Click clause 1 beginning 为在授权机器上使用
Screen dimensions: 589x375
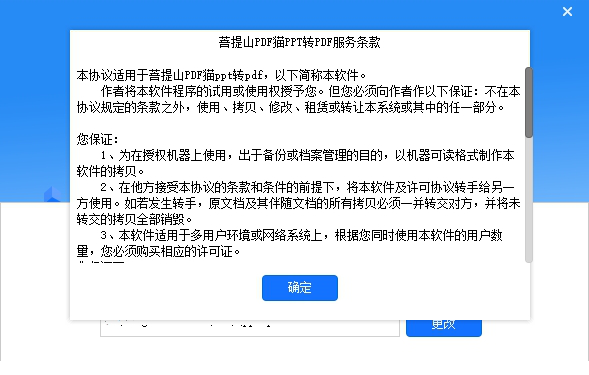tap(296, 163)
